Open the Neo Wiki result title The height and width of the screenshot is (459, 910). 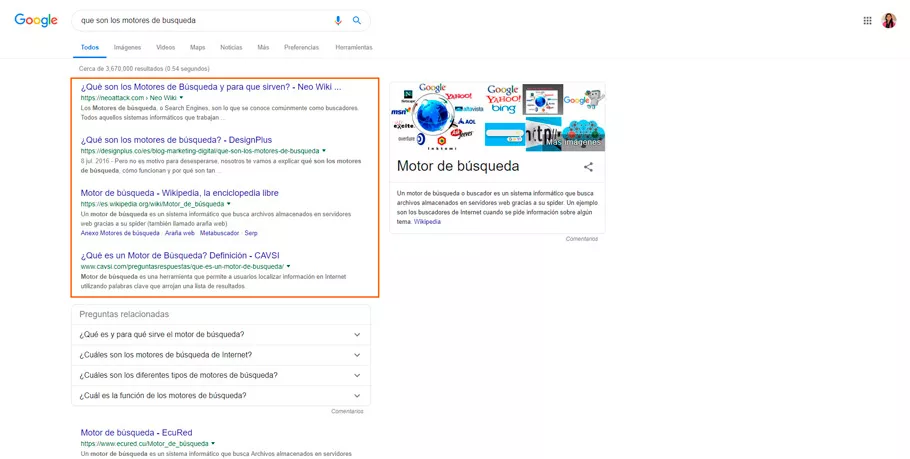211,87
